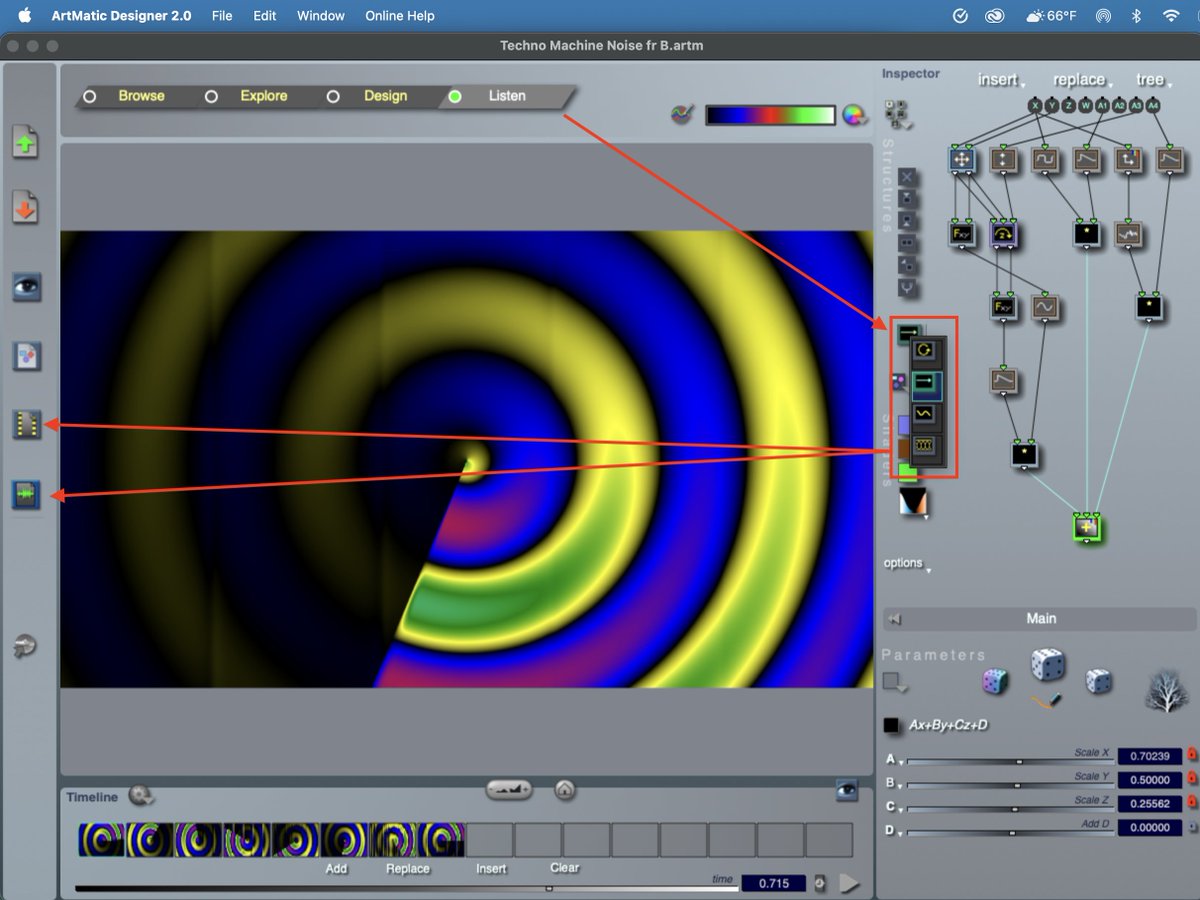Open the Apple menu
The height and width of the screenshot is (900, 1200).
(25, 16)
